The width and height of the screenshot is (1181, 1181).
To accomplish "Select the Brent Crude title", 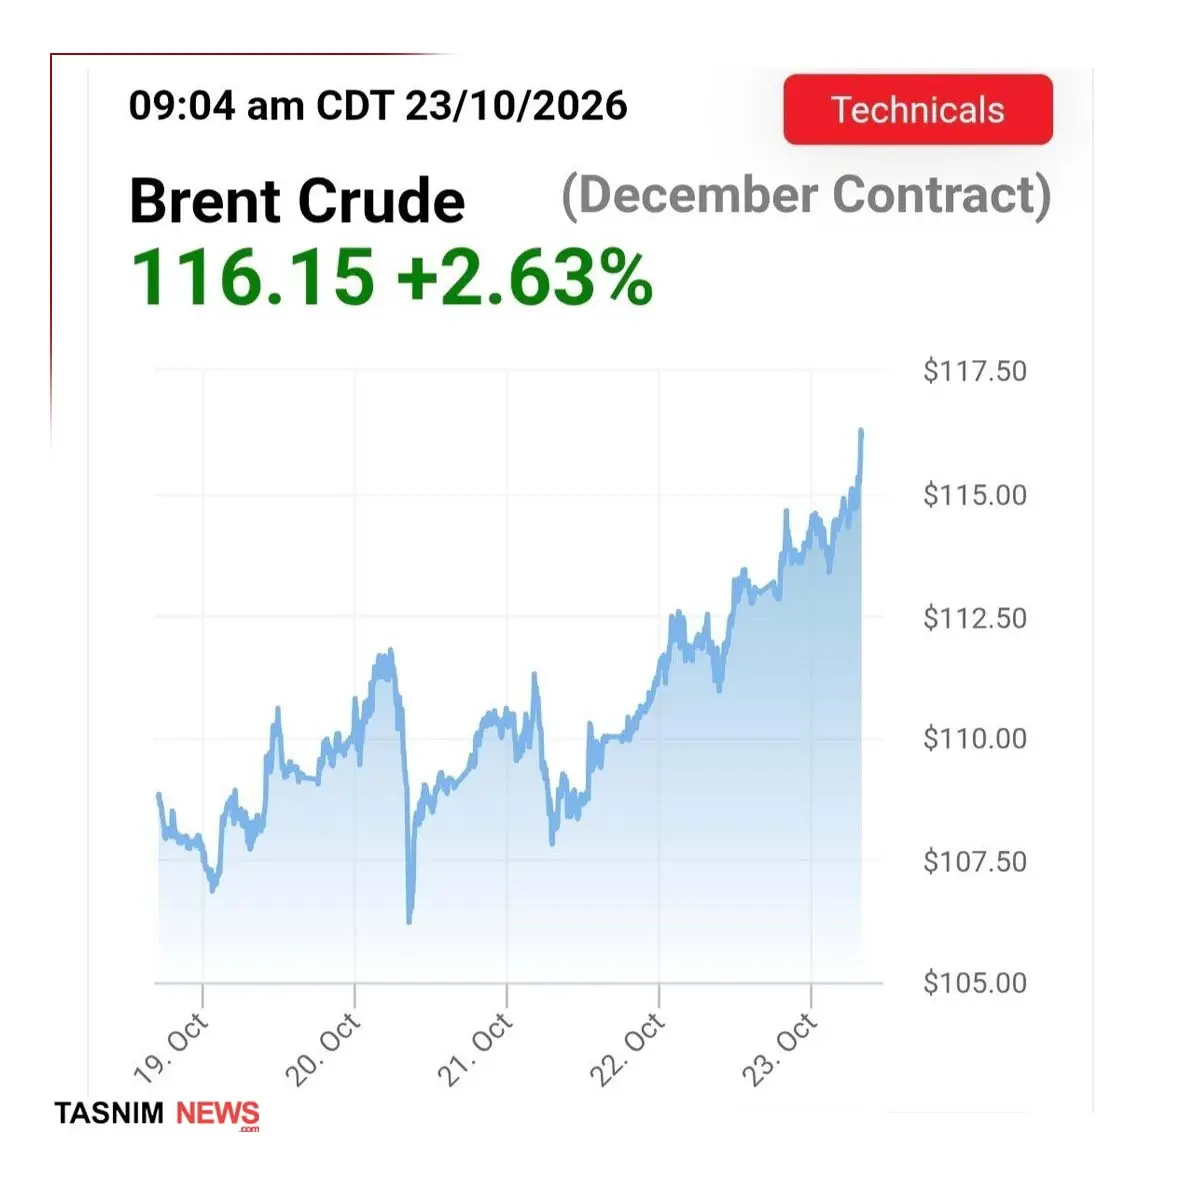I will pyautogui.click(x=297, y=201).
